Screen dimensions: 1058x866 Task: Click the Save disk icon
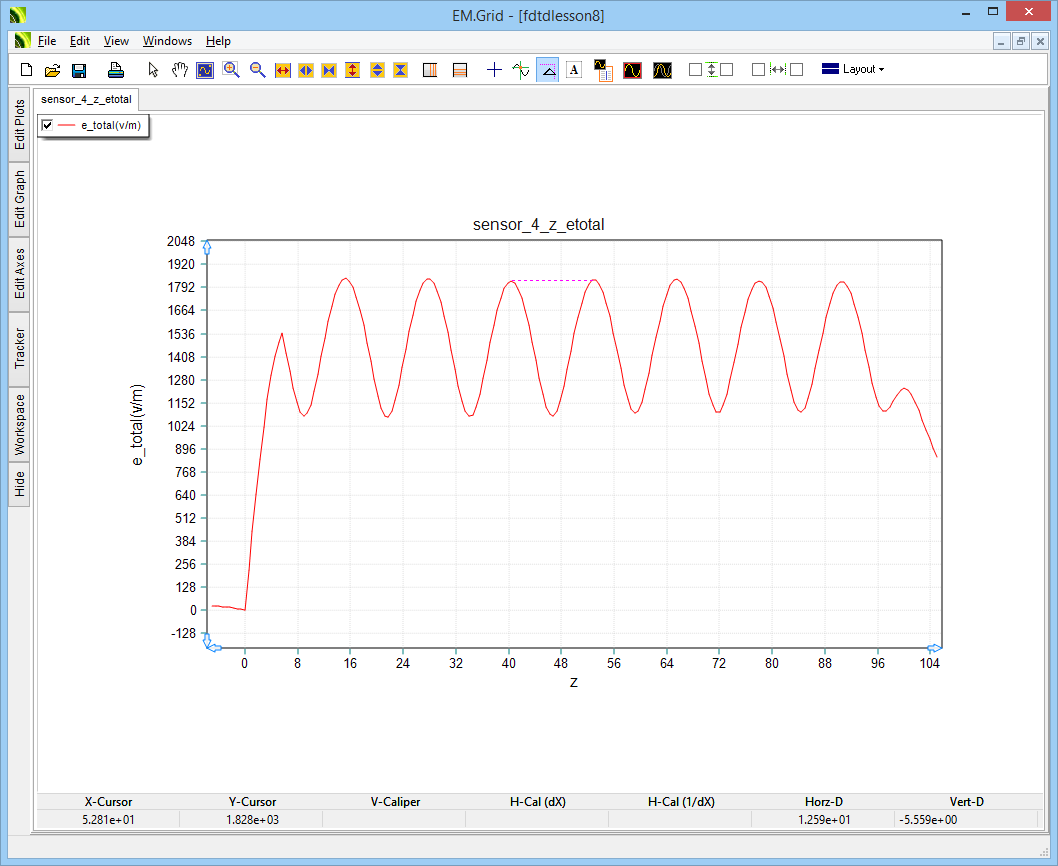pyautogui.click(x=79, y=70)
